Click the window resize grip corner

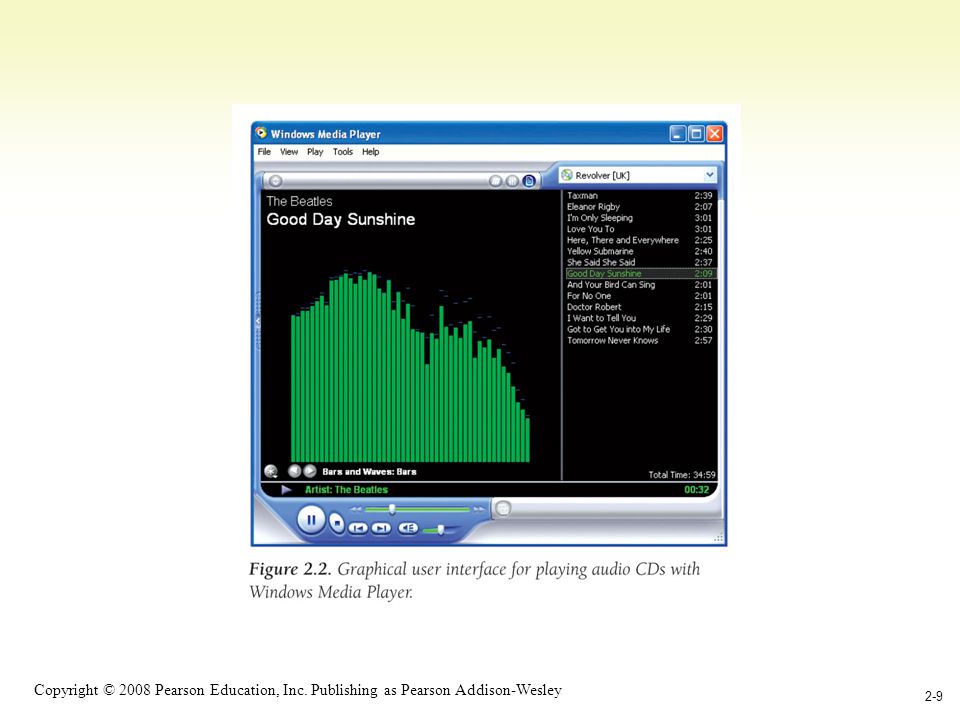pyautogui.click(x=719, y=538)
